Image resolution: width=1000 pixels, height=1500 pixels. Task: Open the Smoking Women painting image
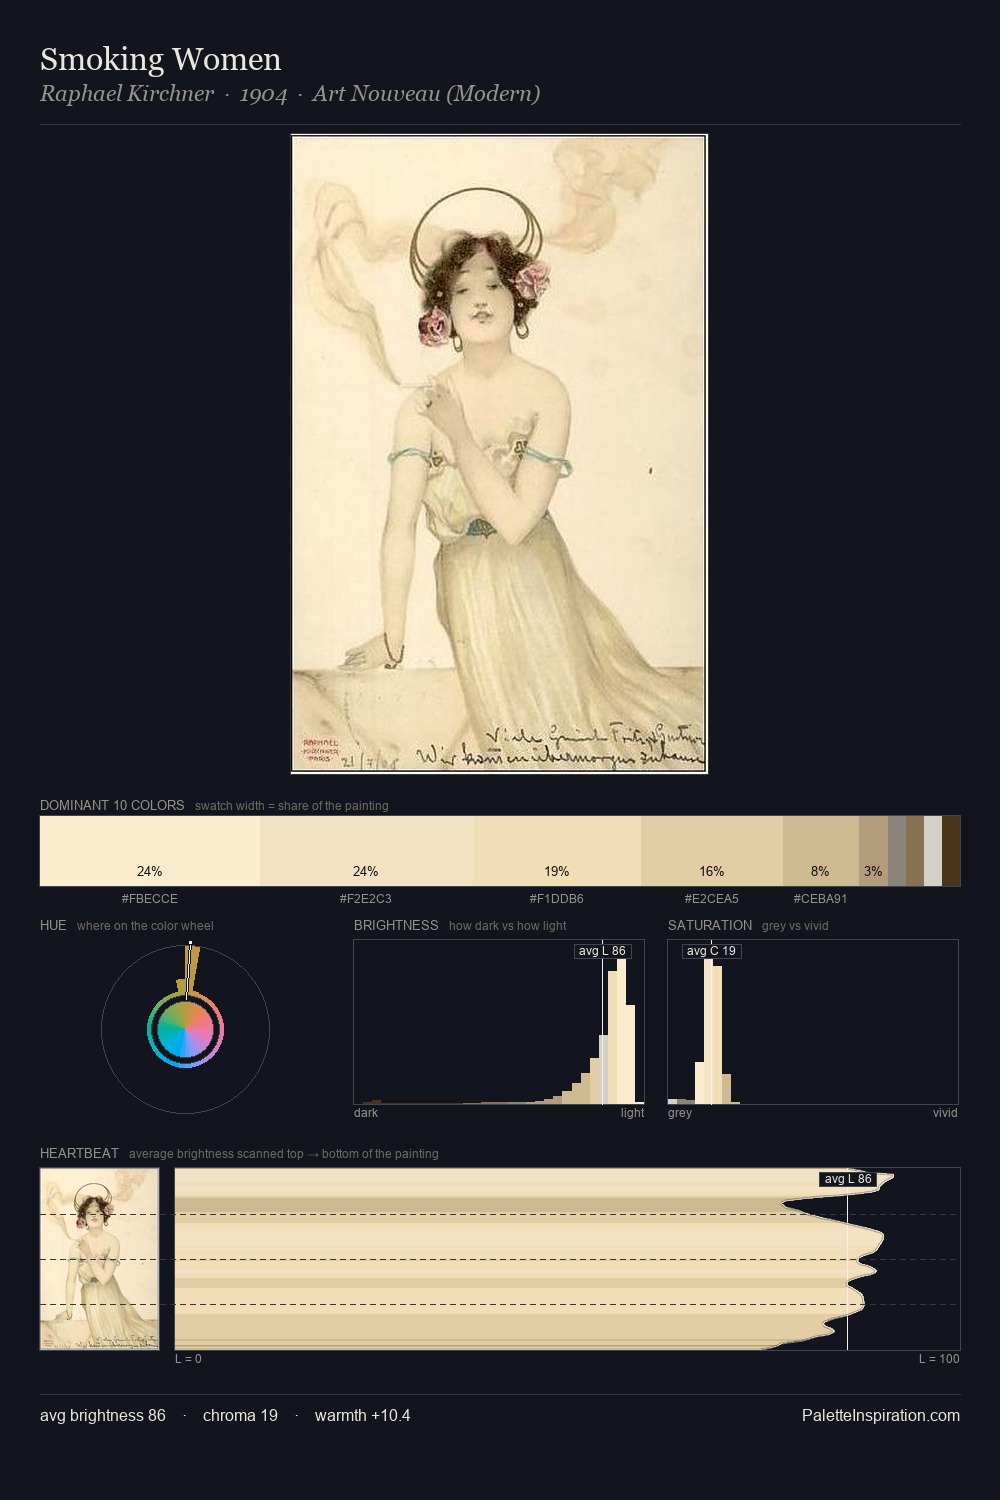coord(499,454)
